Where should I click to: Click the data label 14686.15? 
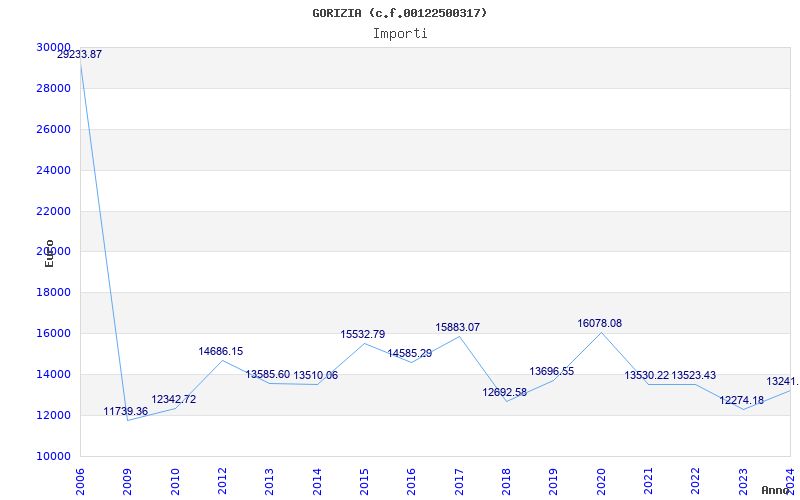(x=221, y=351)
